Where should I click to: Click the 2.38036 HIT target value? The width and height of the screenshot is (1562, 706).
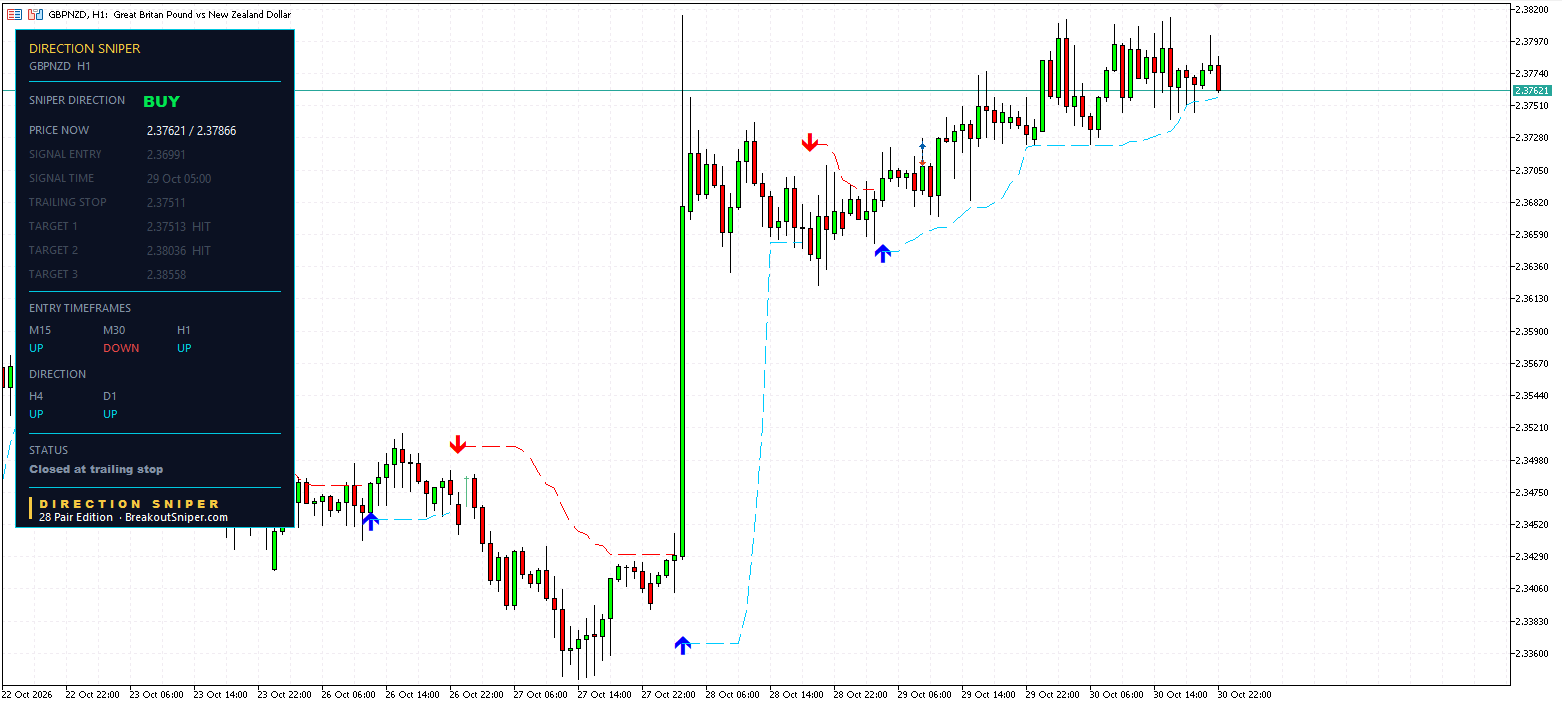pos(179,250)
